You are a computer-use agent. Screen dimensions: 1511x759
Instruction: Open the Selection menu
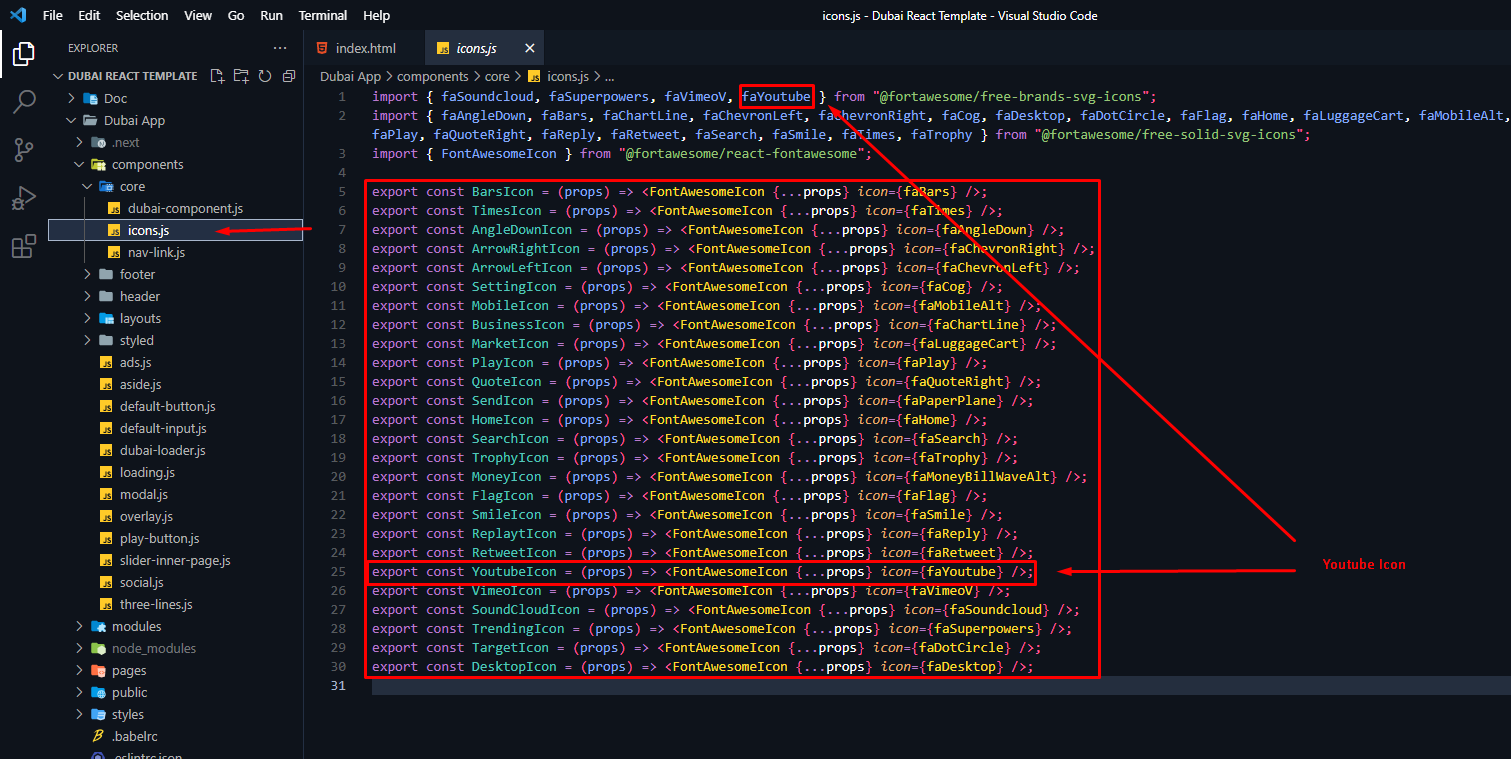tap(142, 16)
